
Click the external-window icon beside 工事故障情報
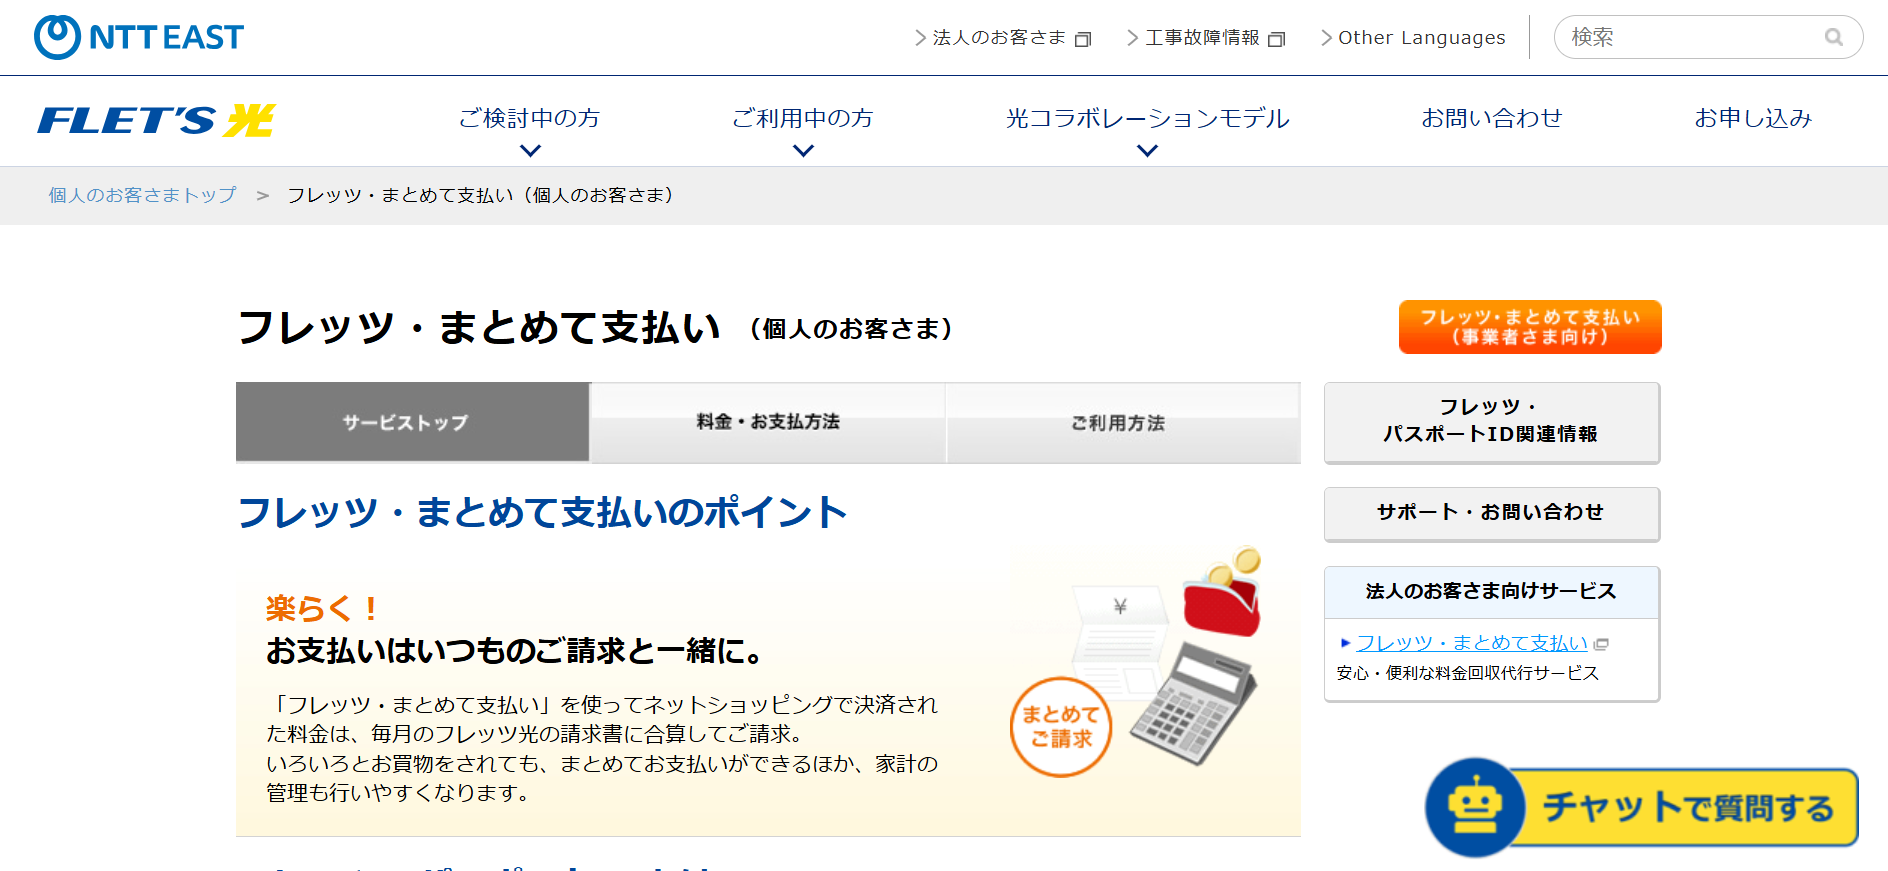tap(1277, 39)
